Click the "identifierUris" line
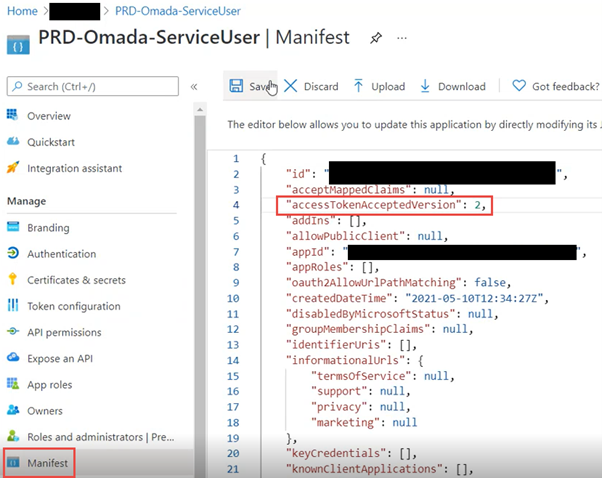 click(351, 345)
